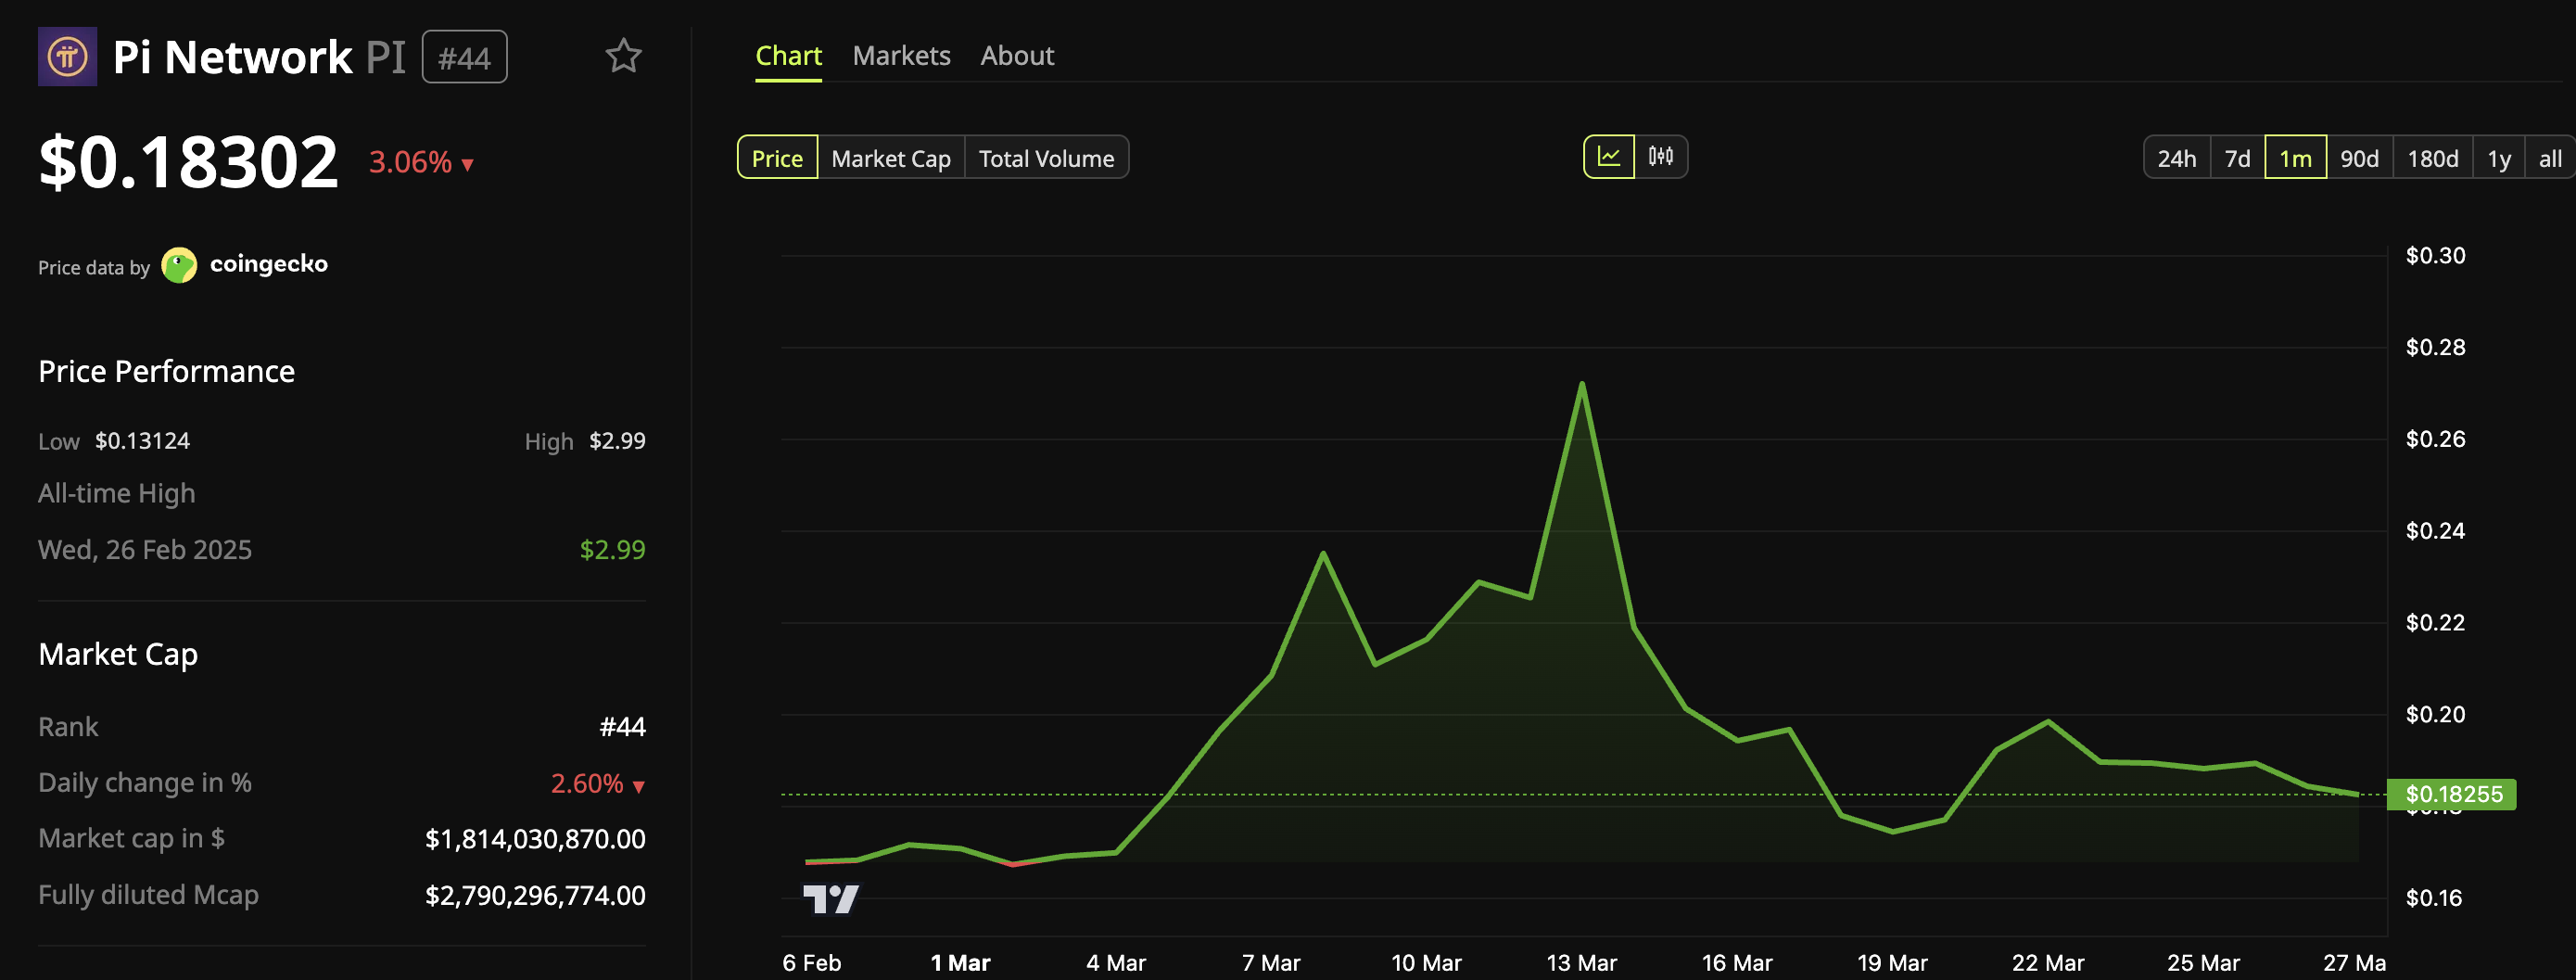Set chart range to 1m

point(2295,158)
